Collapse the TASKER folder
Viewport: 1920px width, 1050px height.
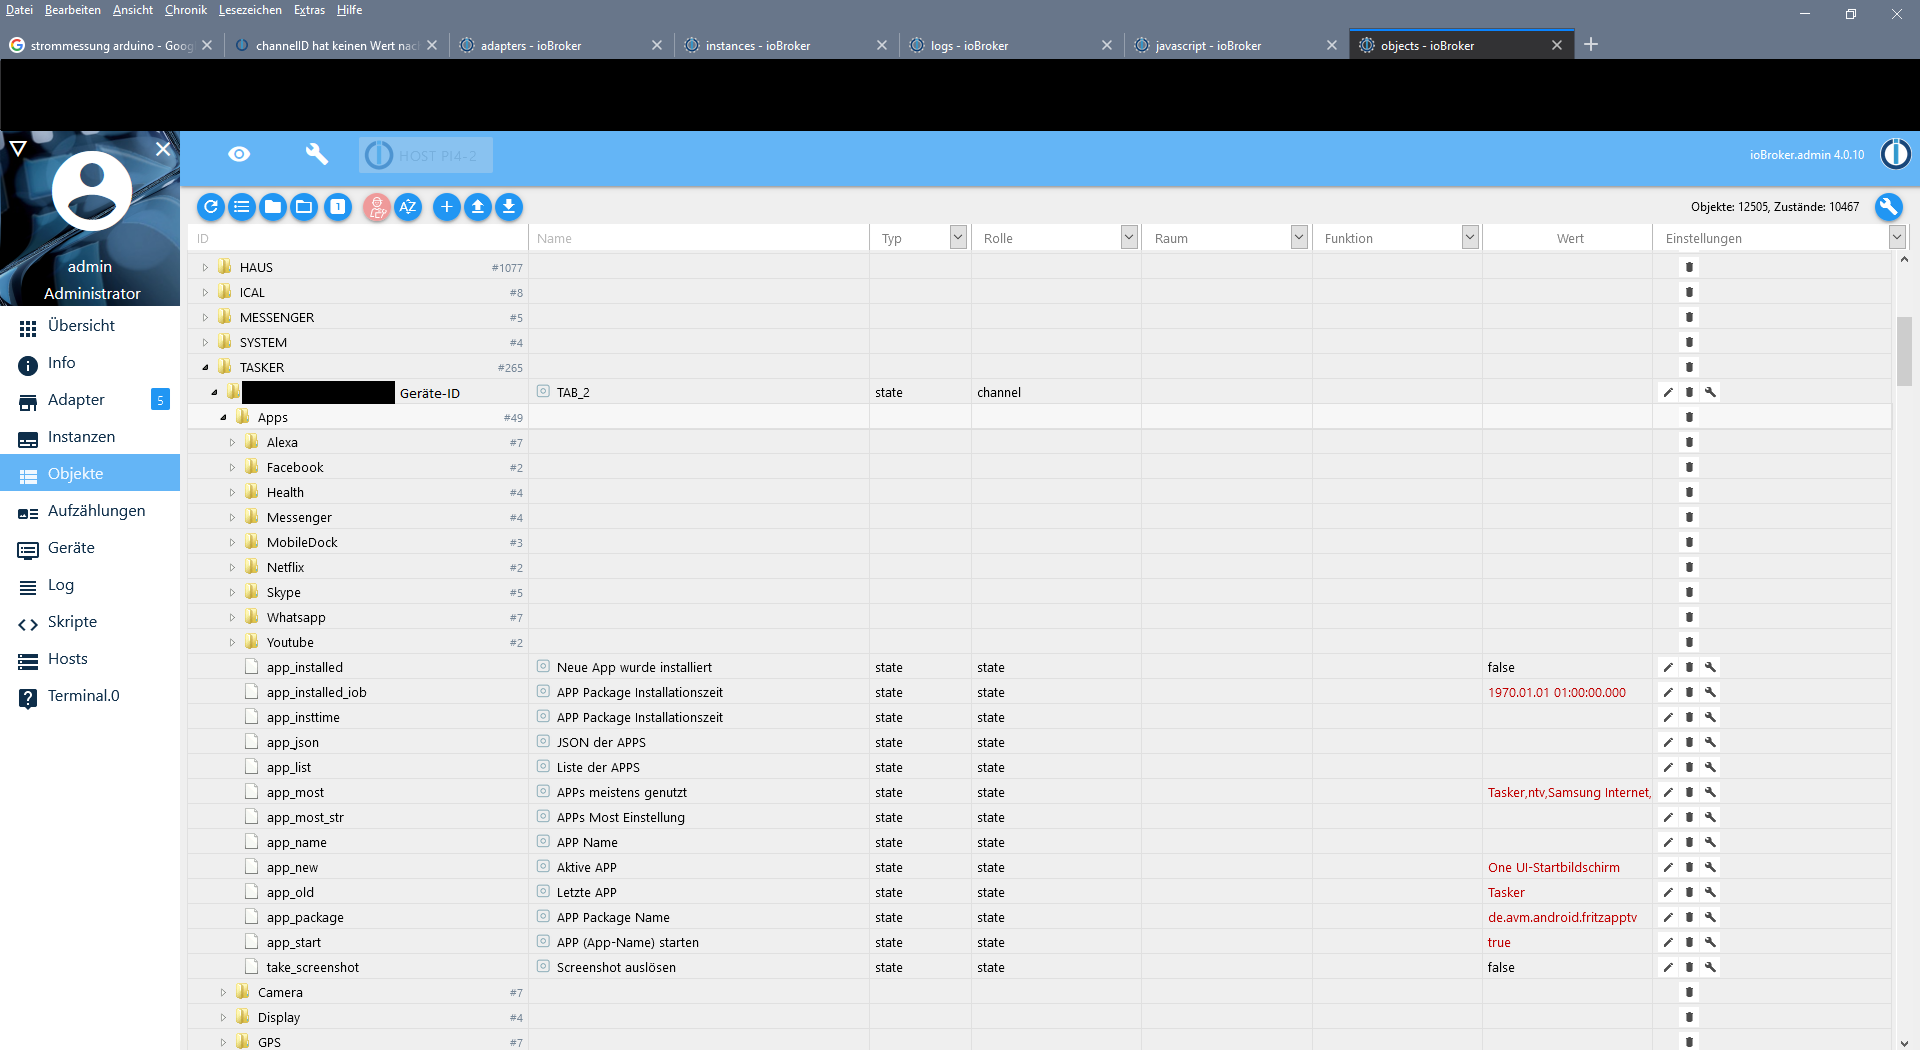(x=205, y=367)
